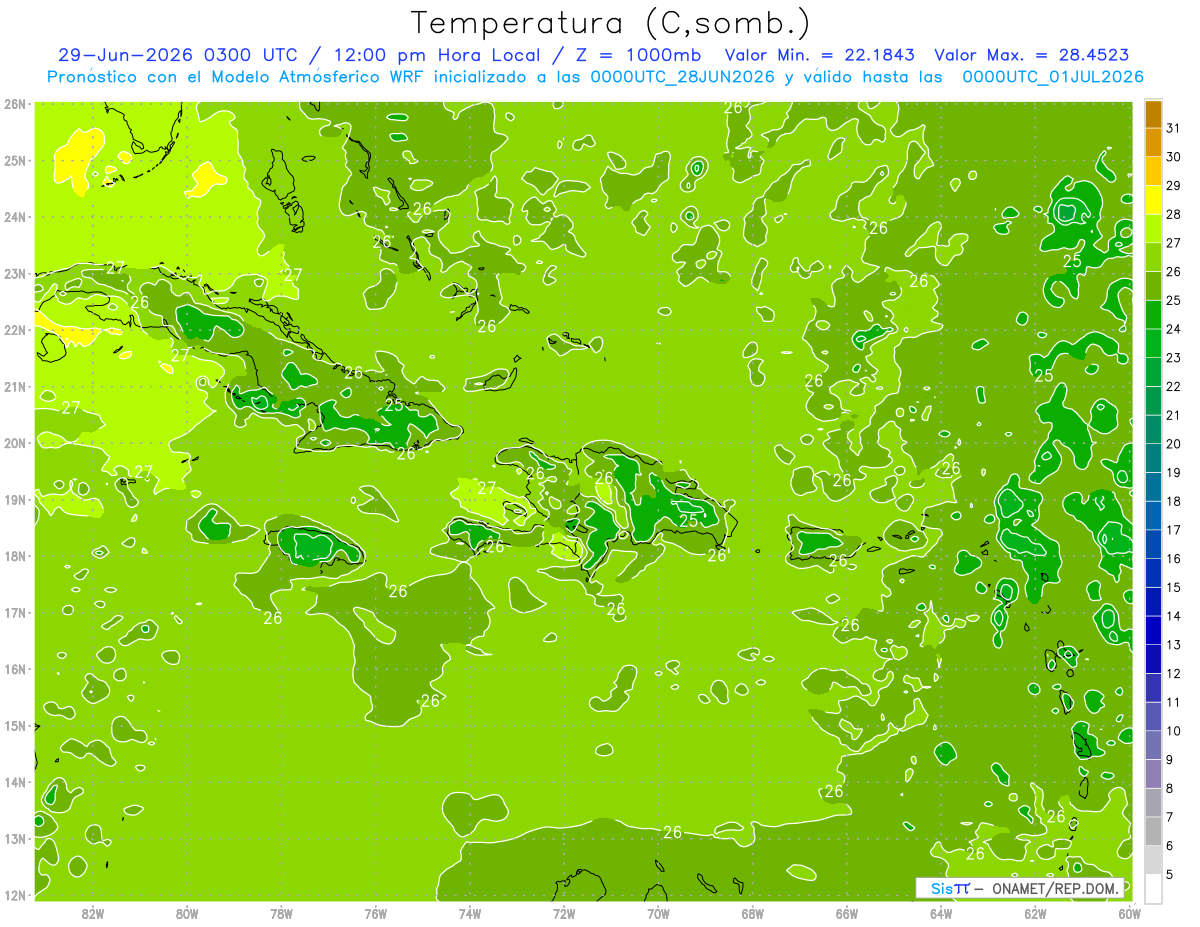
Task: Click the 64W longitude axis label
Action: (941, 913)
